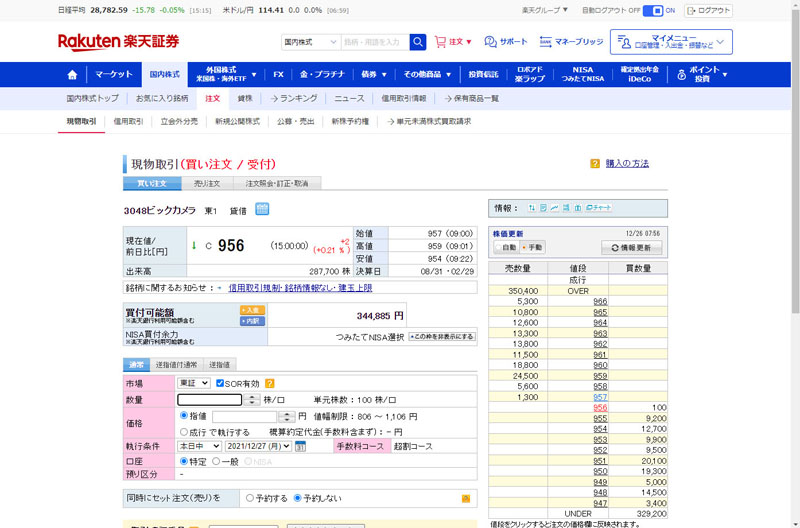Click the 数量 quantity input field
Image resolution: width=800 pixels, height=528 pixels.
[x=210, y=399]
